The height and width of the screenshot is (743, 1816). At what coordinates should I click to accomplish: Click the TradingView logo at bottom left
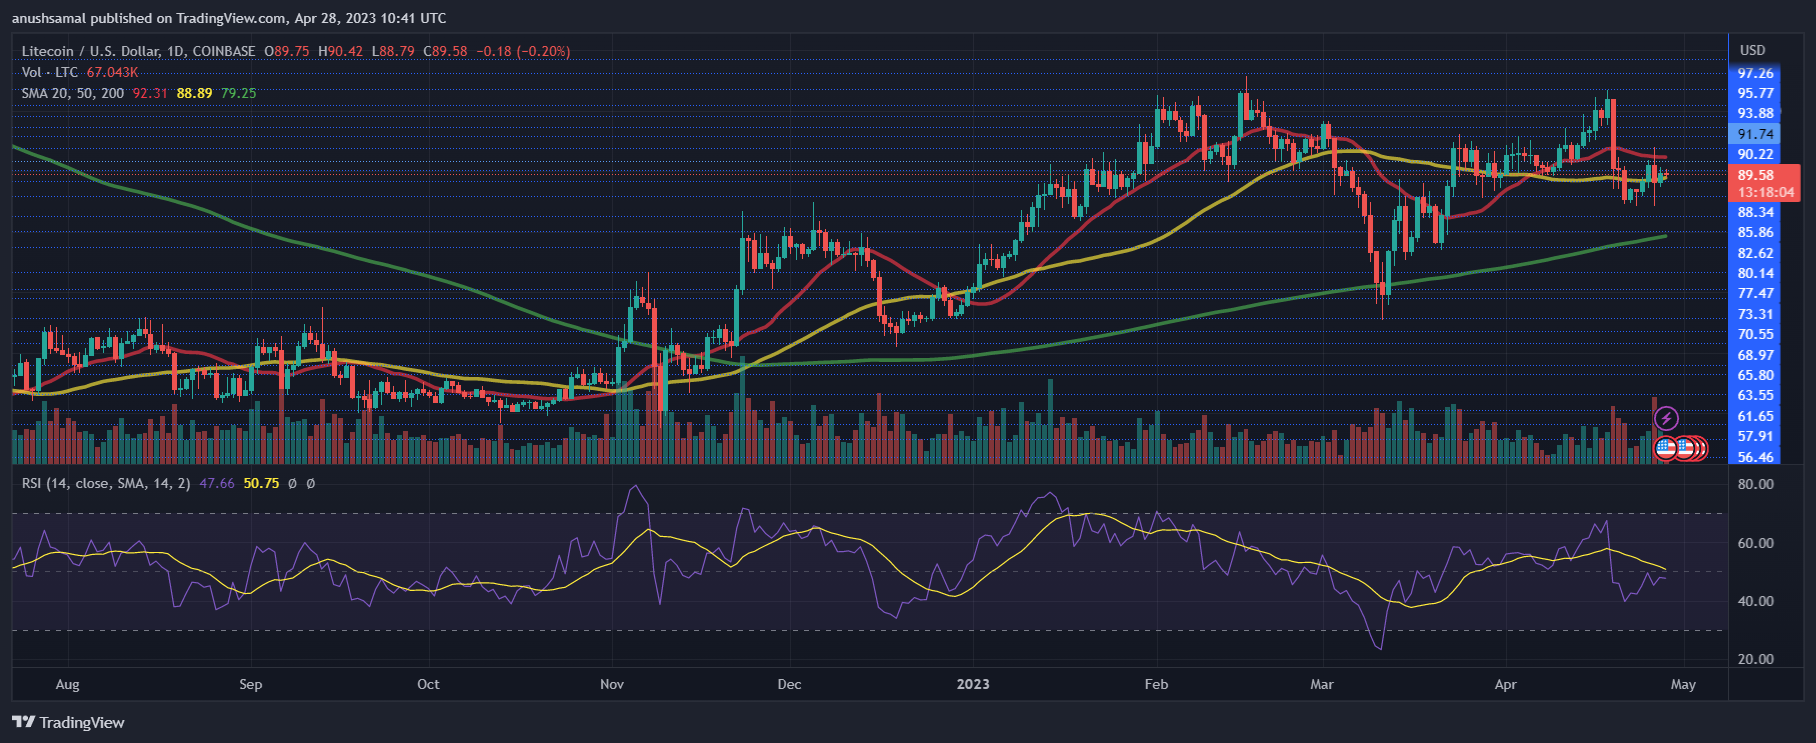click(68, 722)
